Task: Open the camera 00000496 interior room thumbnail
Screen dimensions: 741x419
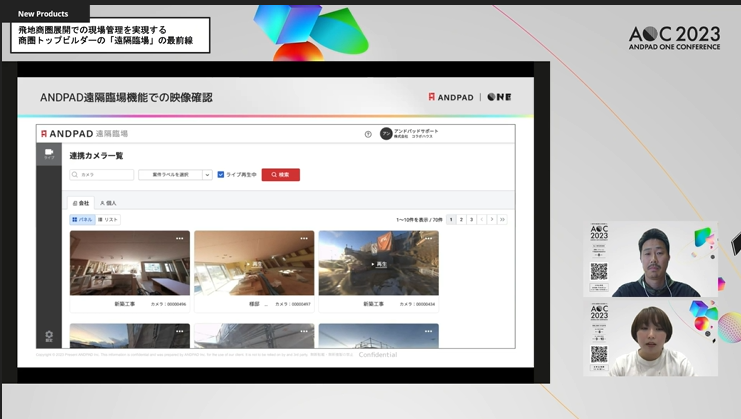Action: (130, 263)
